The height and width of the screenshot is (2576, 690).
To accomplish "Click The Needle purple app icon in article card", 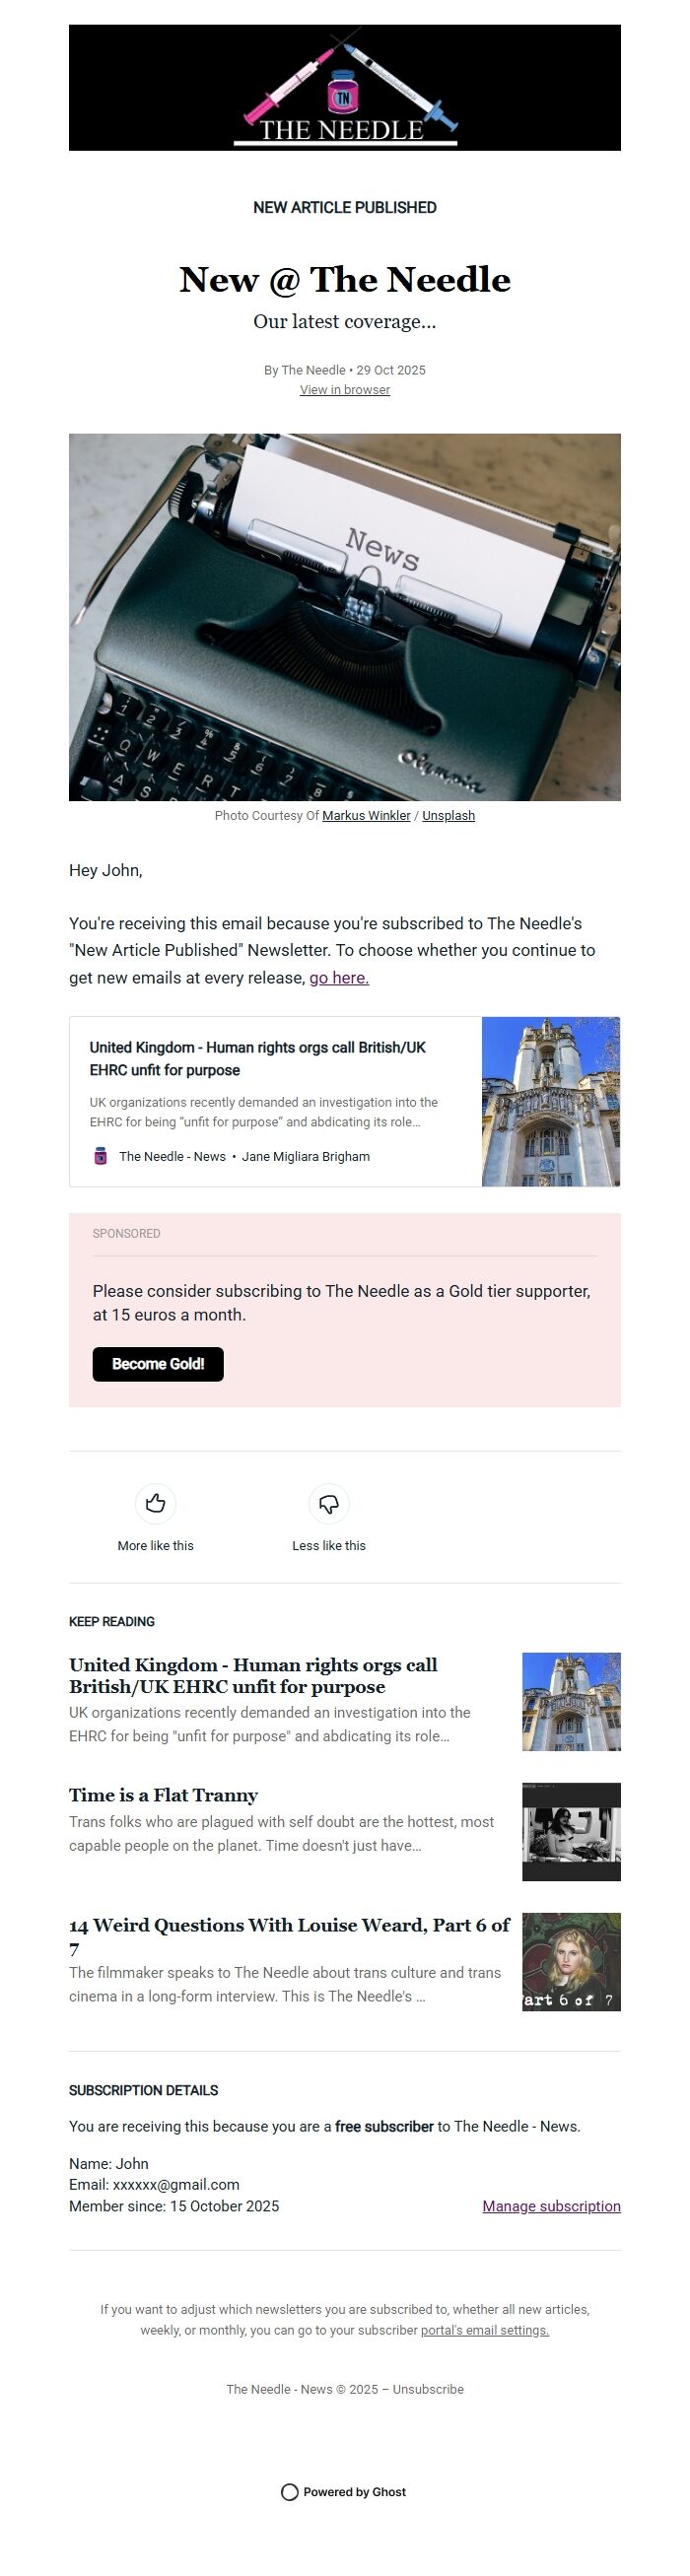I will [x=99, y=1156].
